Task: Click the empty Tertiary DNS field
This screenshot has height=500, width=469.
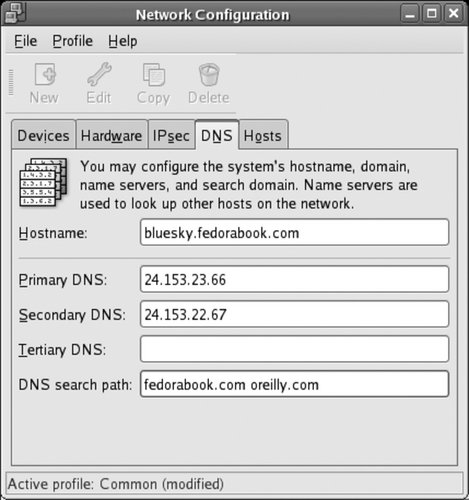Action: (294, 349)
